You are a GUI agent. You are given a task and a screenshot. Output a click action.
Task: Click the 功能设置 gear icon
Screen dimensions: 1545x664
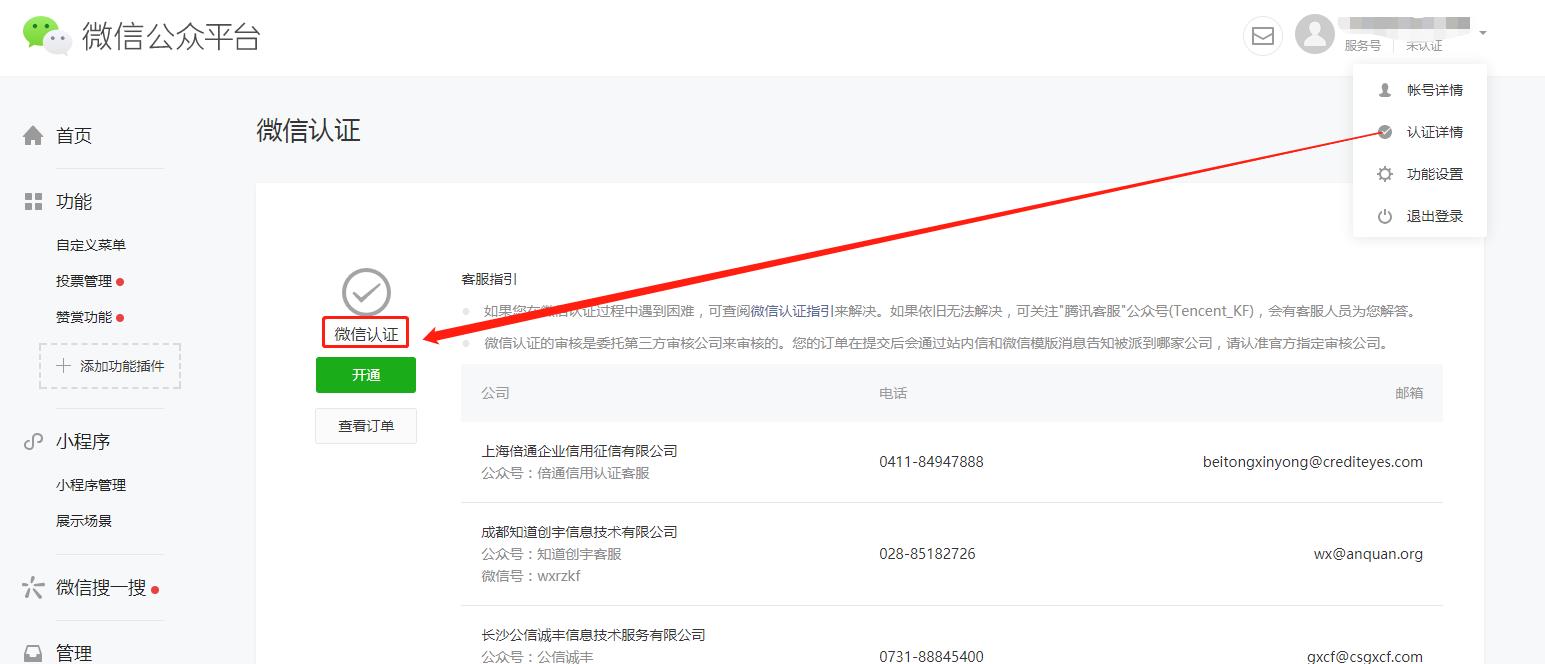click(1385, 174)
